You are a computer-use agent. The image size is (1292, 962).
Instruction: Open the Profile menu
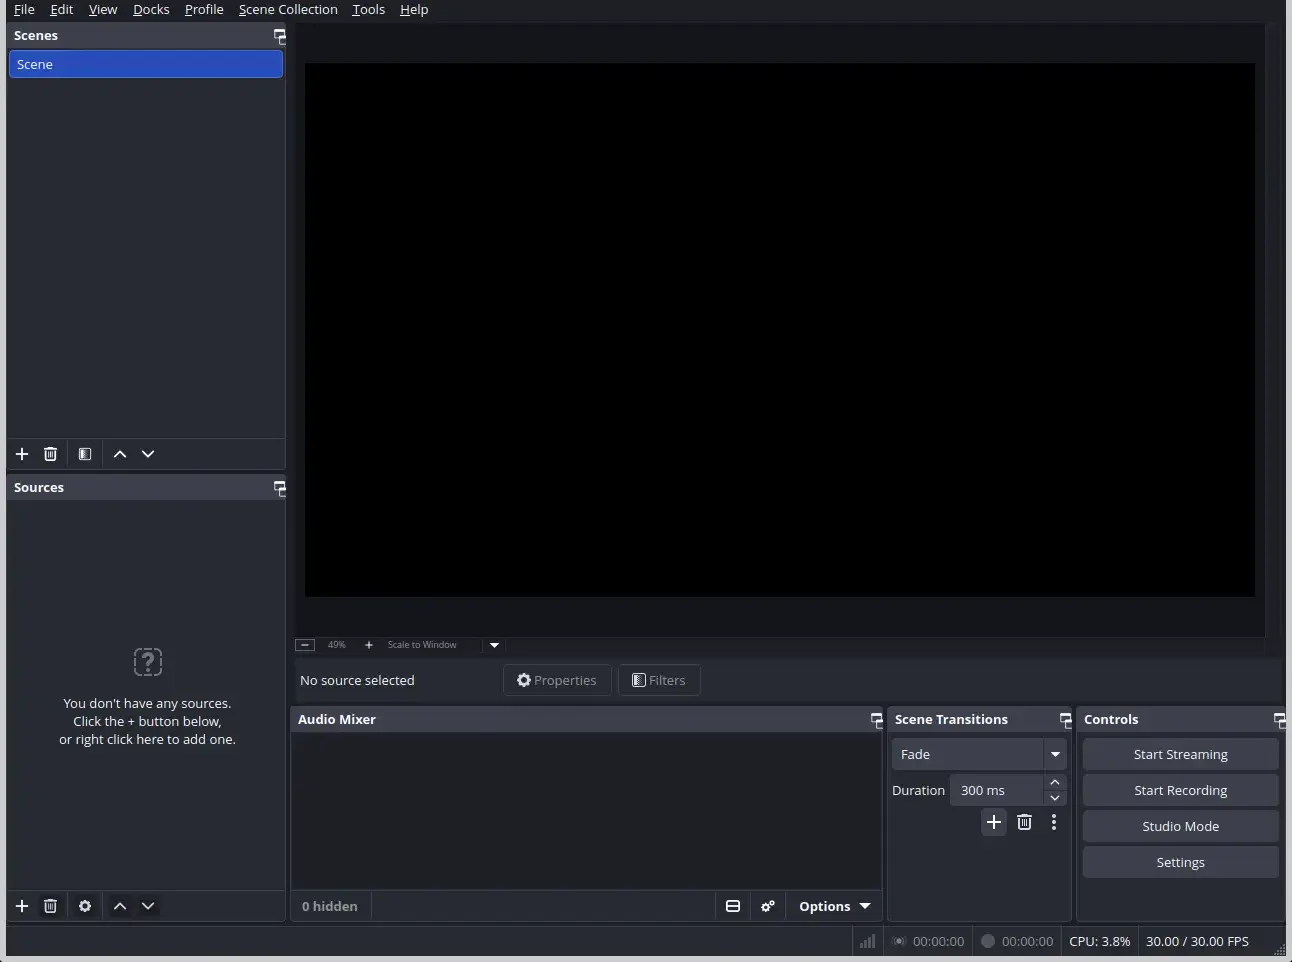pyautogui.click(x=204, y=10)
